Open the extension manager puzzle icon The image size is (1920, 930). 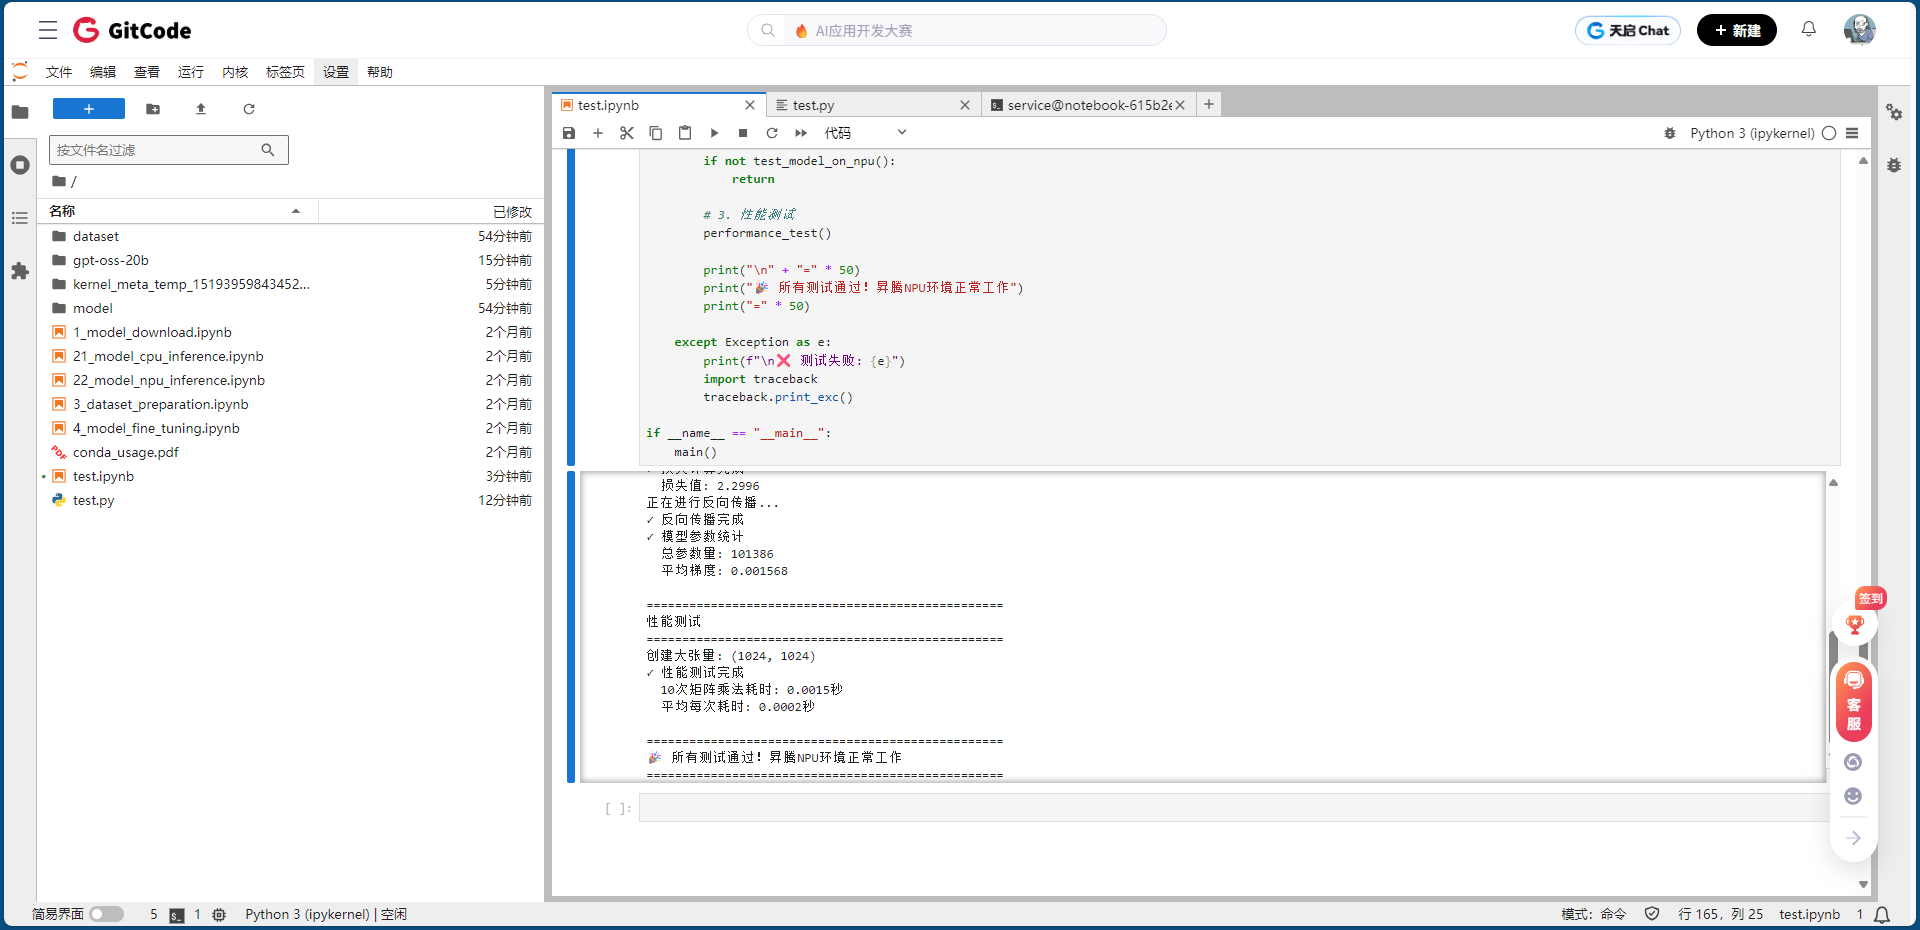tap(20, 271)
